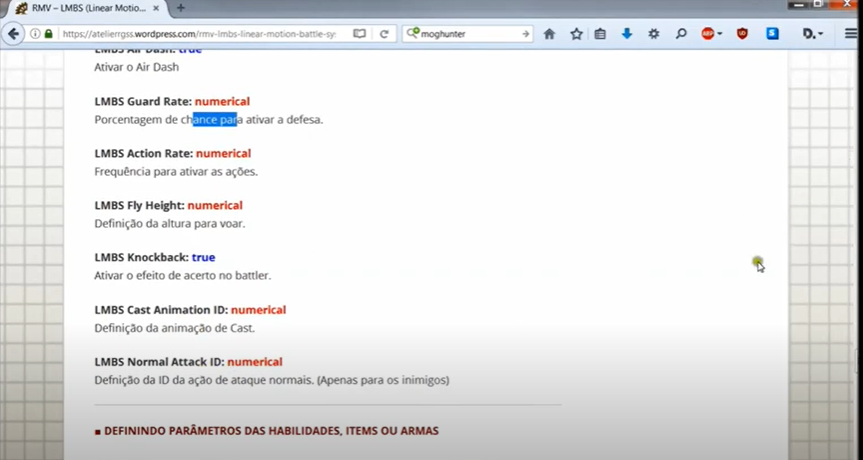Click the highlighted text "ance par"

[x=215, y=119]
